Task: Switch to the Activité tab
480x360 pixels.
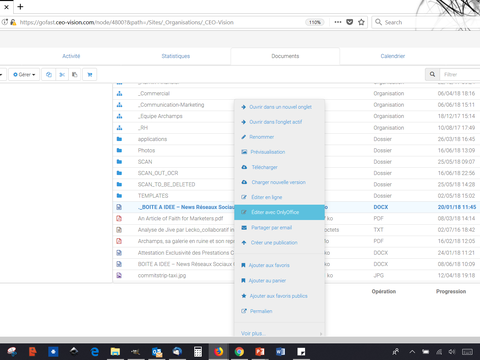Action: point(71,56)
